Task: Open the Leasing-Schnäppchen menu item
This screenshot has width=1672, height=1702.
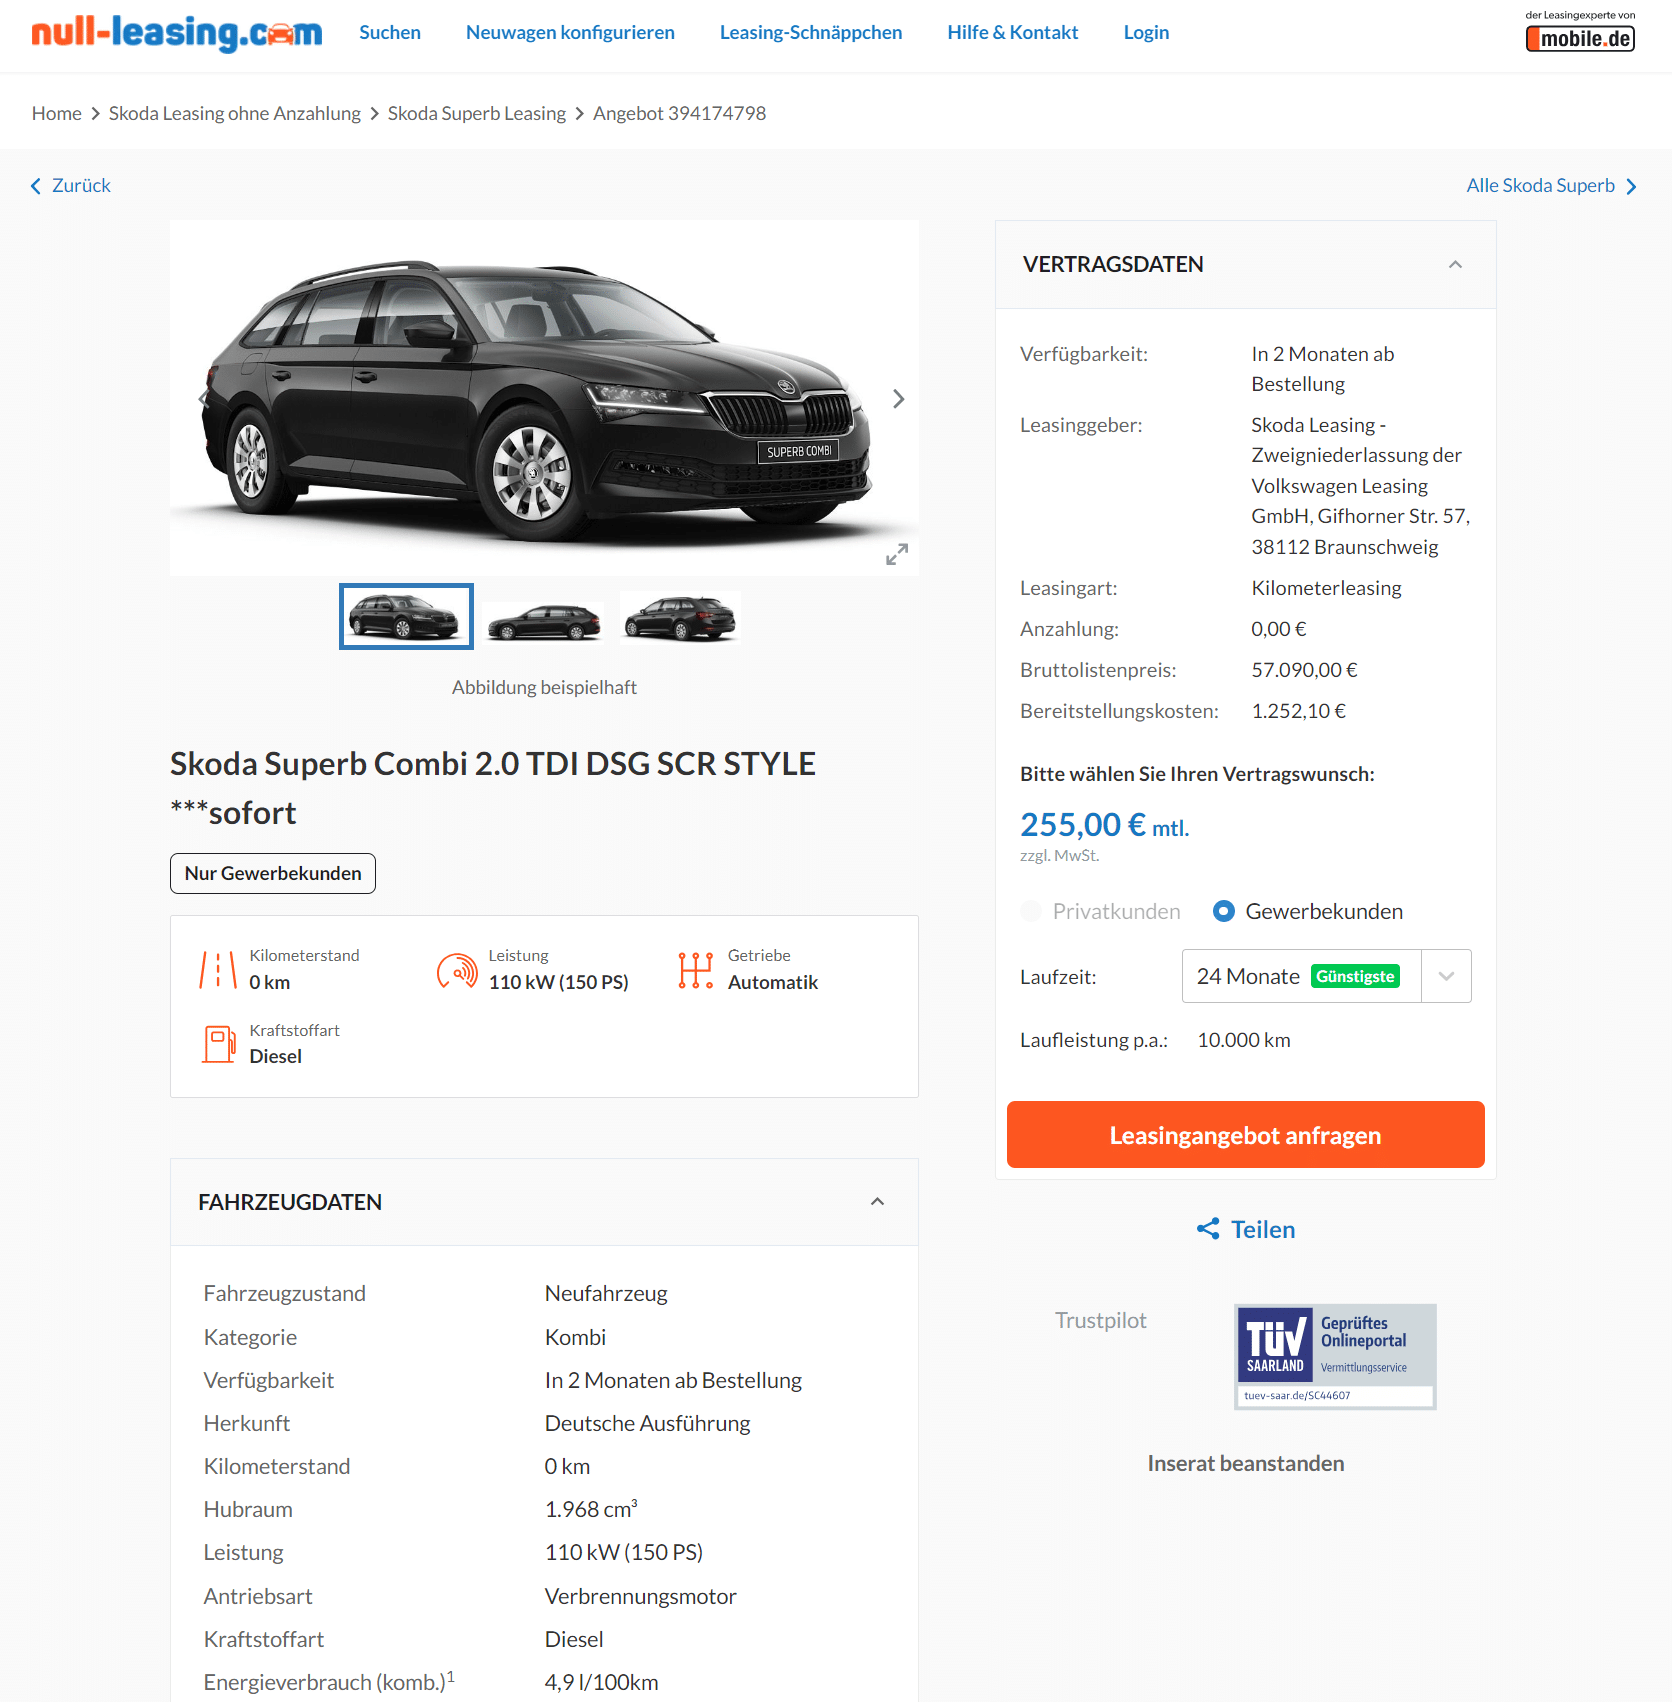Action: [811, 32]
